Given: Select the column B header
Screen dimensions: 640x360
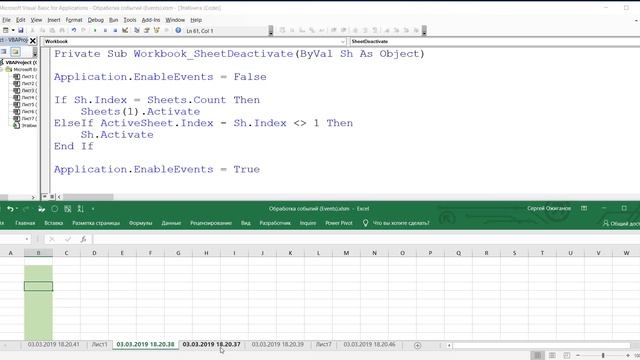Looking at the screenshot, I should 38,253.
